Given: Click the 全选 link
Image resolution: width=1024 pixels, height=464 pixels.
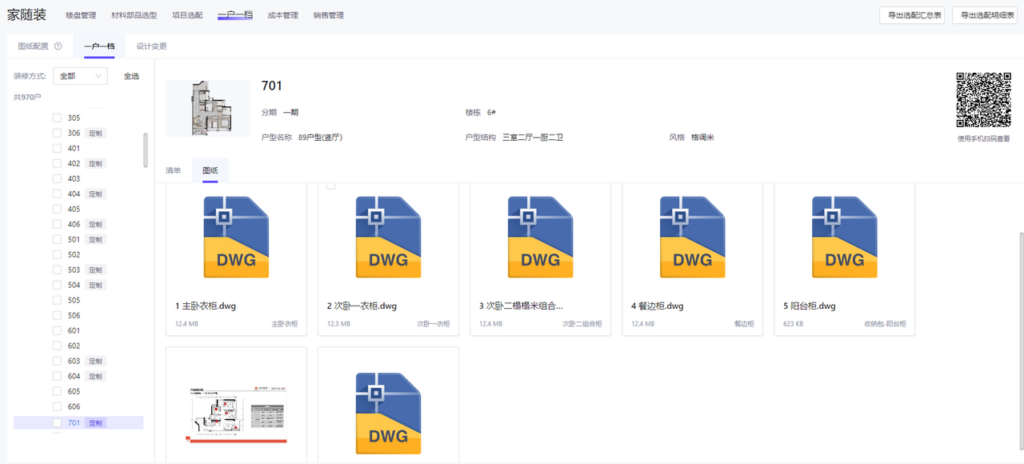Looking at the screenshot, I should click(131, 76).
